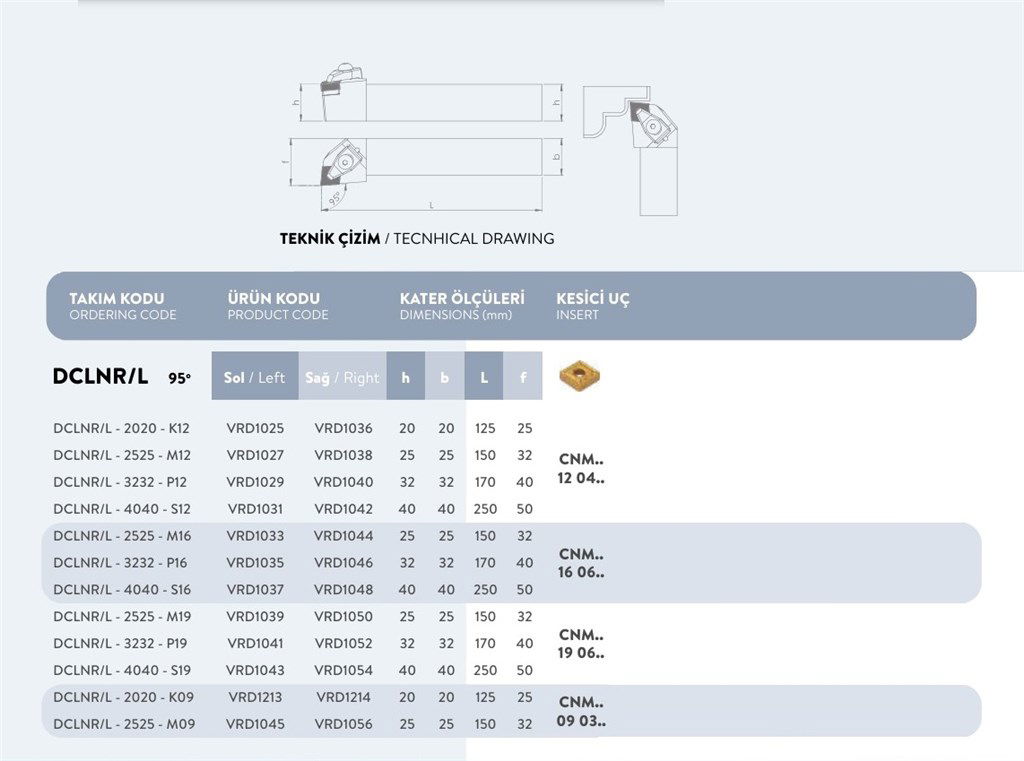This screenshot has height=761, width=1024.
Task: Click the DCLNR/L - 2020 - K12 ordering code
Action: (x=124, y=428)
